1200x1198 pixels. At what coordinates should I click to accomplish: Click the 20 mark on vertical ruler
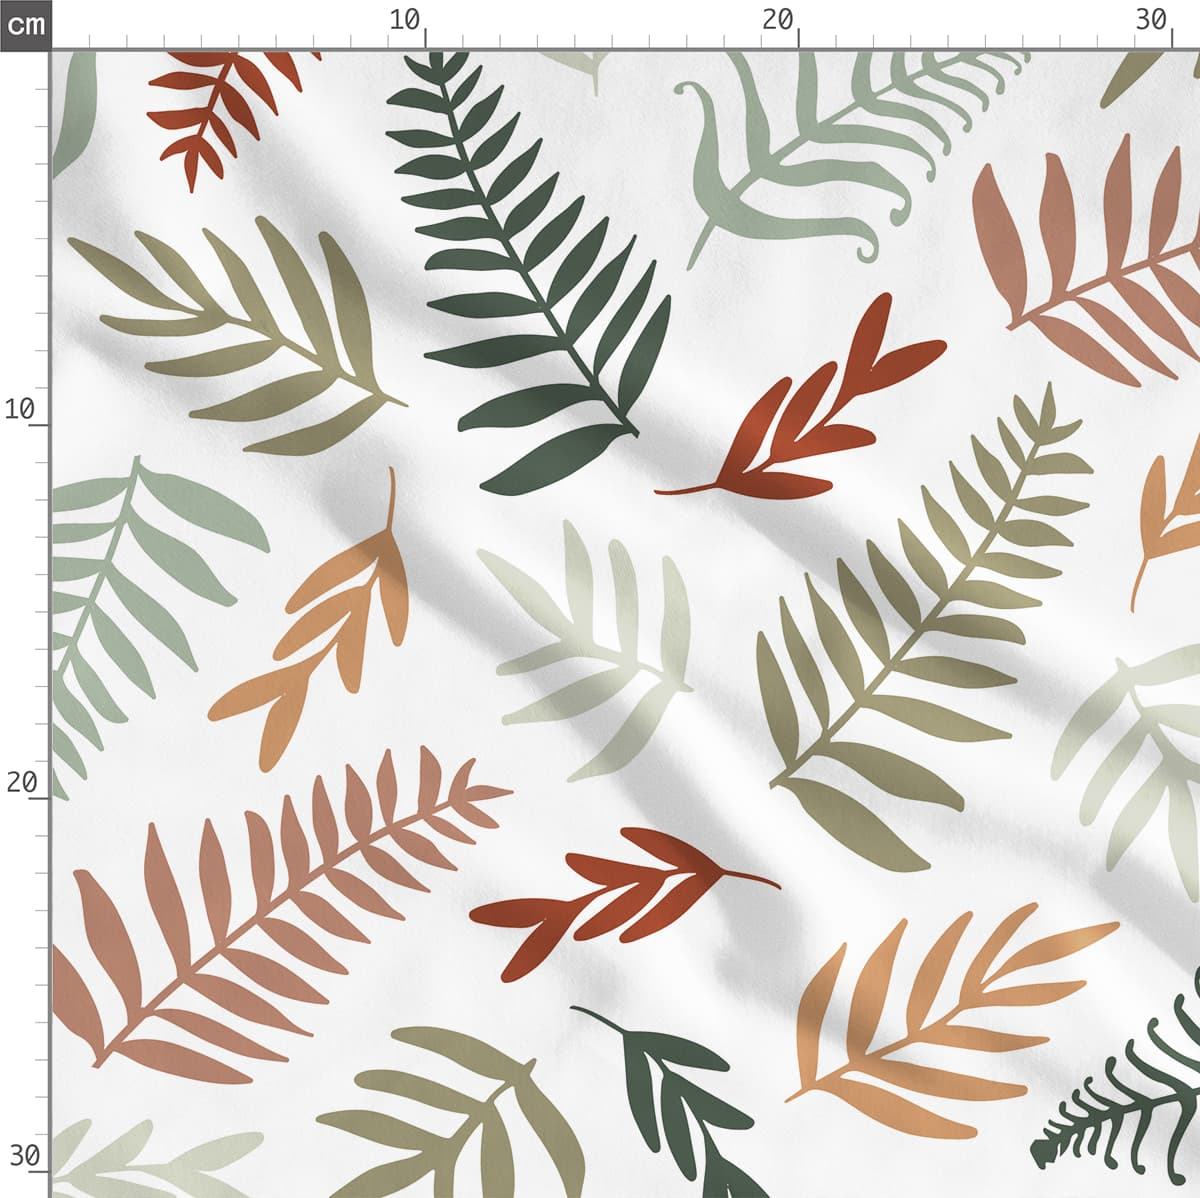point(20,783)
